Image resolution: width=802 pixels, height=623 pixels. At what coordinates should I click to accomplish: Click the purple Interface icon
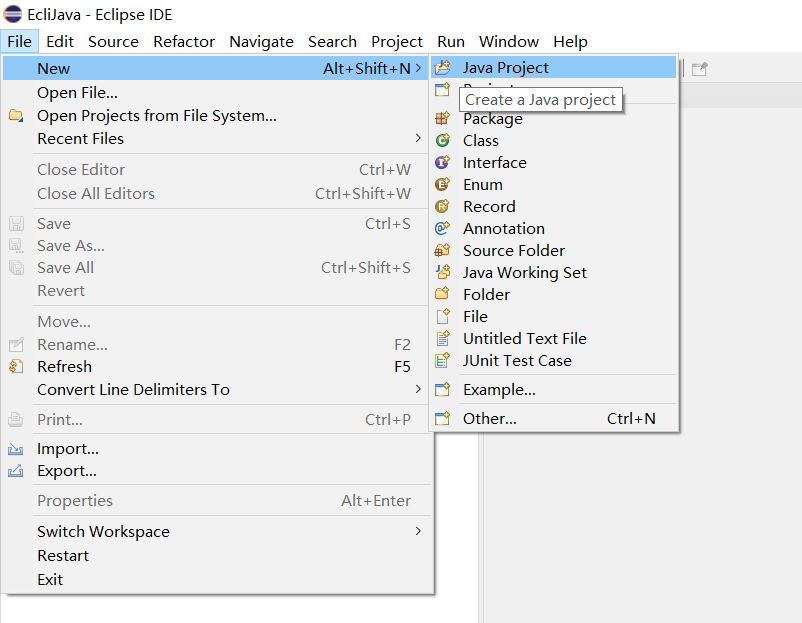[x=442, y=162]
